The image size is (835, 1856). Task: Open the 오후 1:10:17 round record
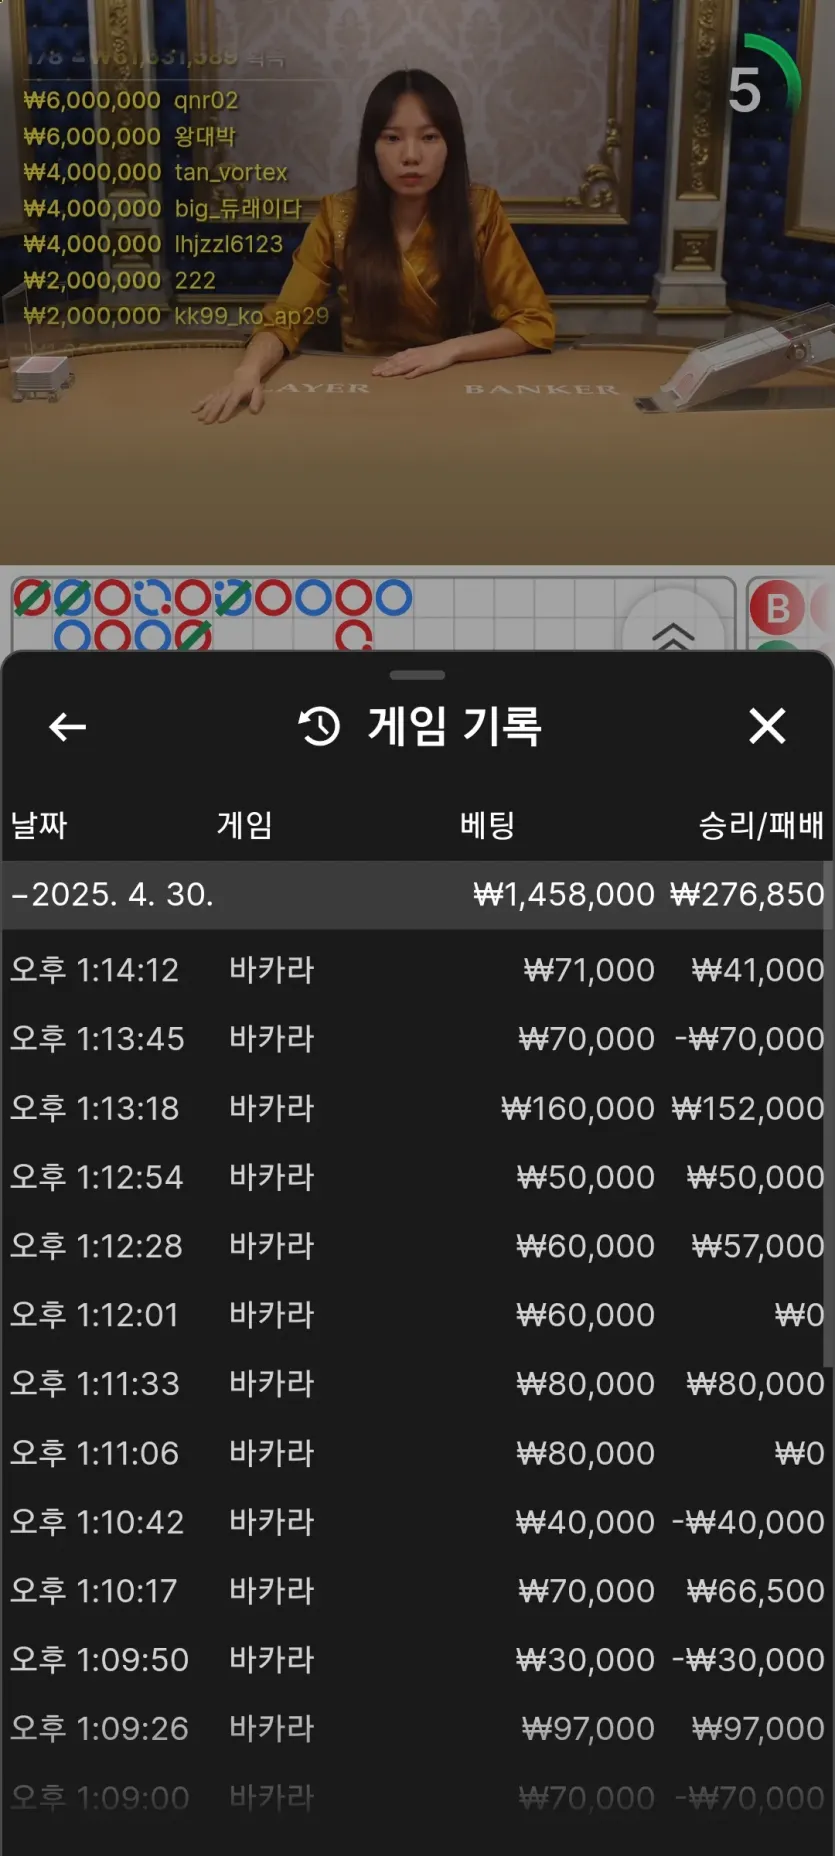[x=417, y=1591]
